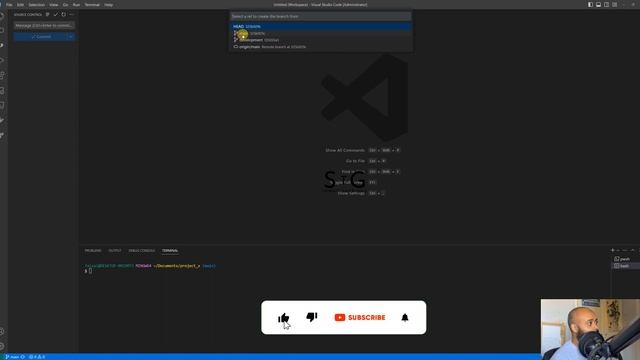Image resolution: width=640 pixels, height=360 pixels.
Task: Click in the bash terminal prompt area
Action: pos(90,271)
